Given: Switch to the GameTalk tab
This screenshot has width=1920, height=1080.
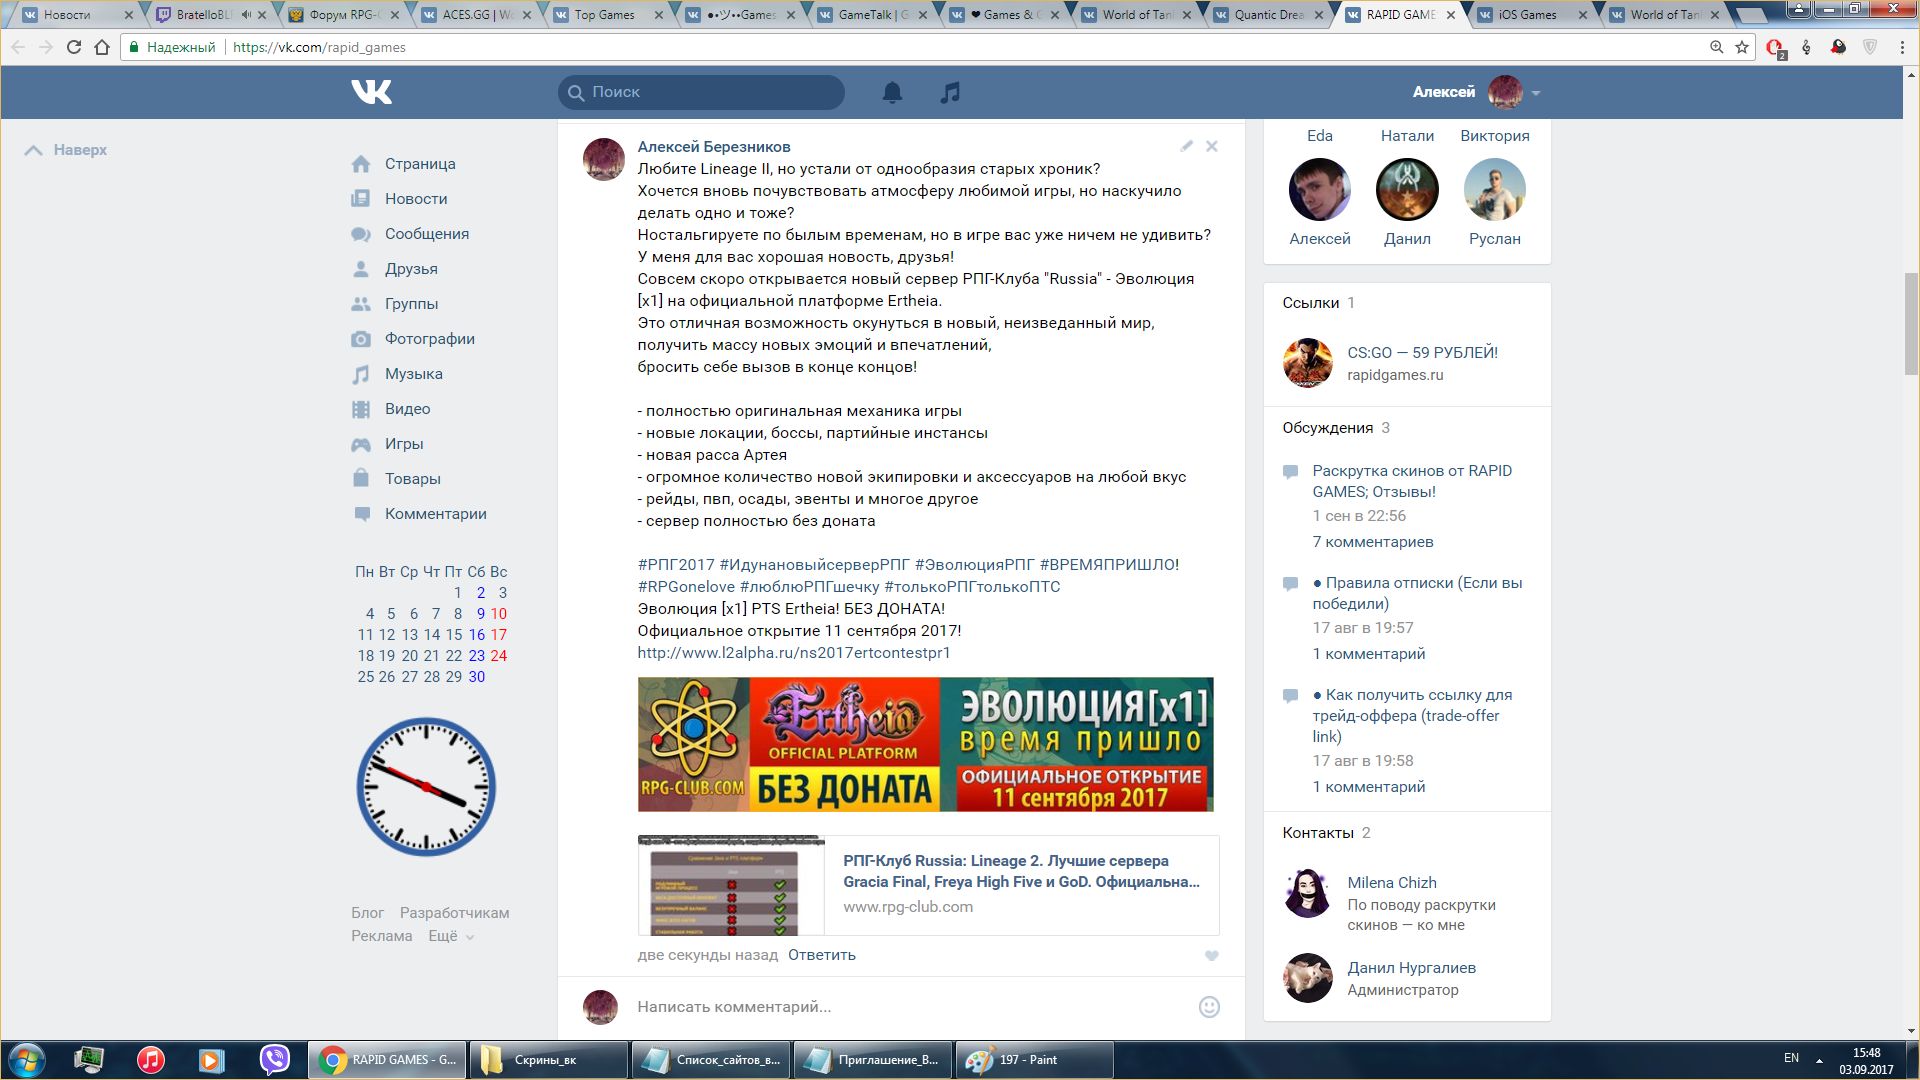Looking at the screenshot, I should tap(873, 15).
